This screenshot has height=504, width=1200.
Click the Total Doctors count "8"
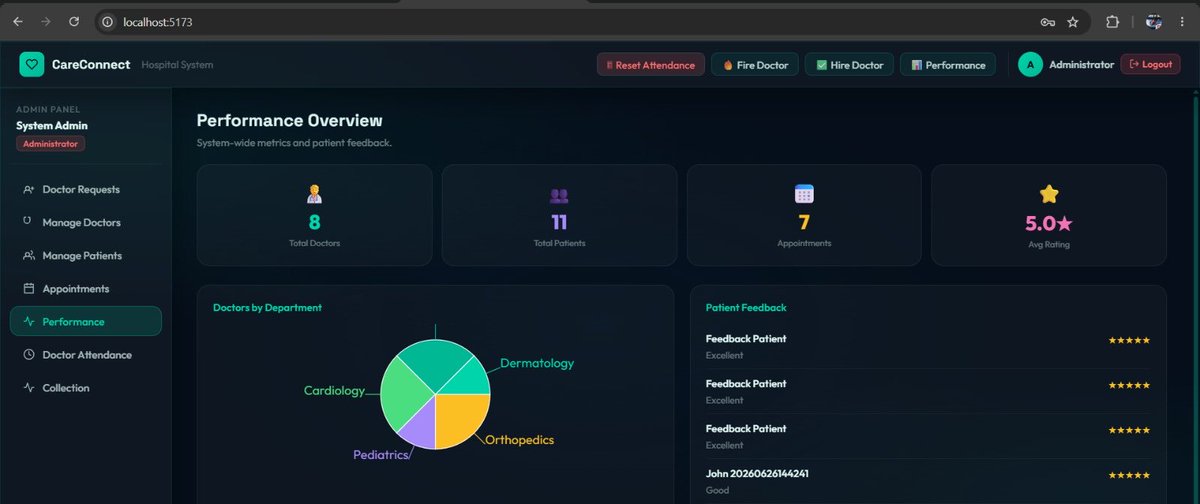[x=315, y=223]
